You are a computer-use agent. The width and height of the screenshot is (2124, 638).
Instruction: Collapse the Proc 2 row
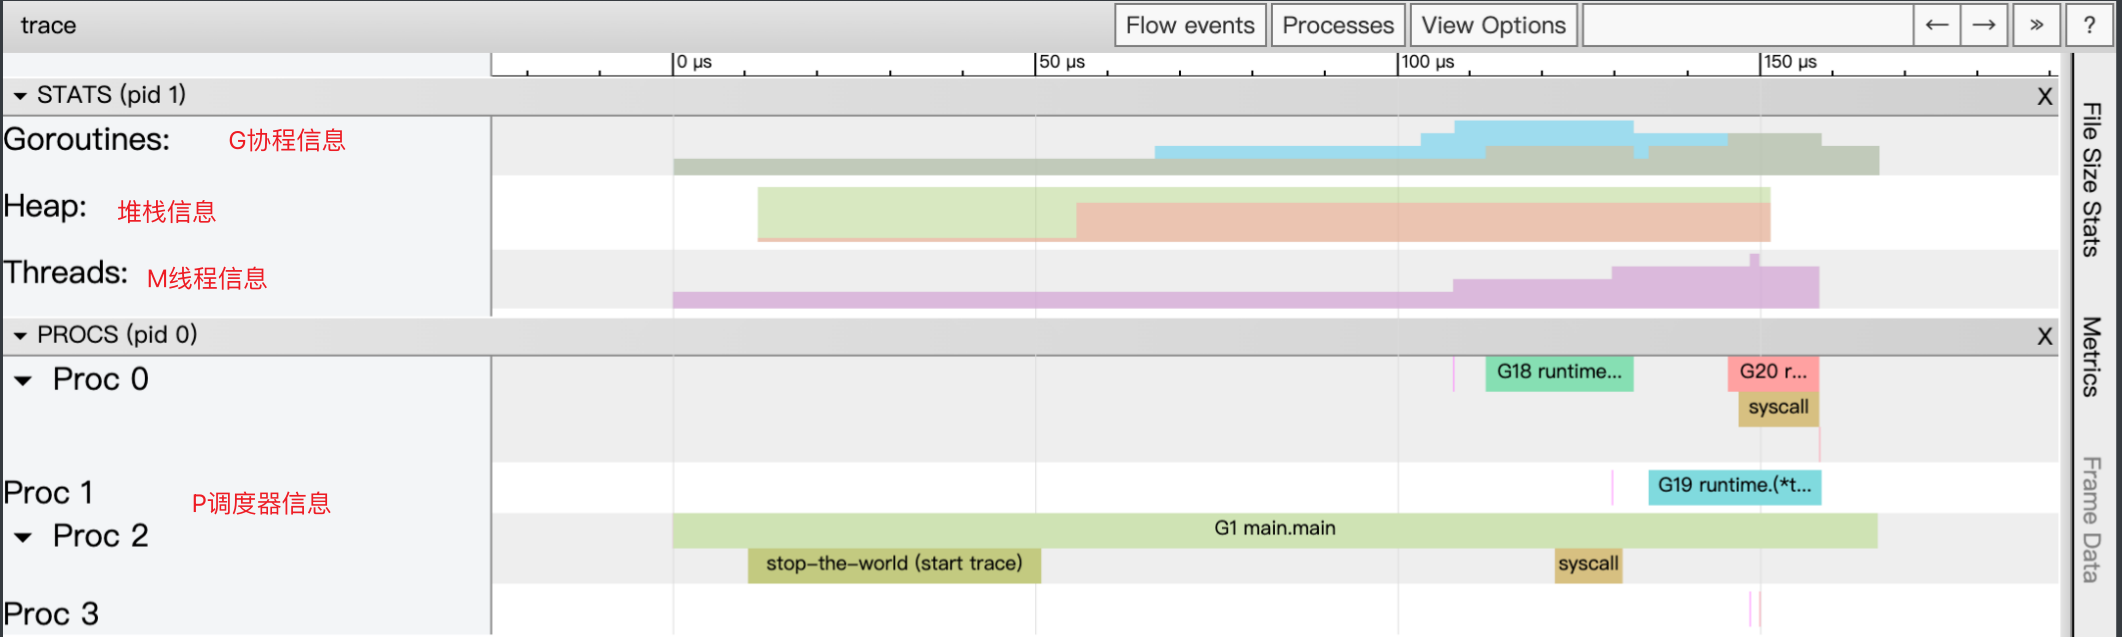(24, 538)
